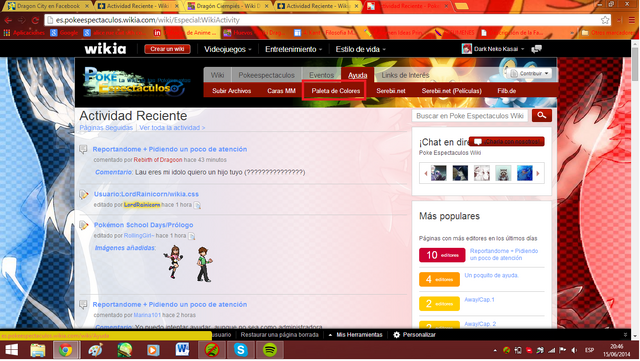Click Caras MM submenu item
640x361 pixels.
(x=281, y=91)
